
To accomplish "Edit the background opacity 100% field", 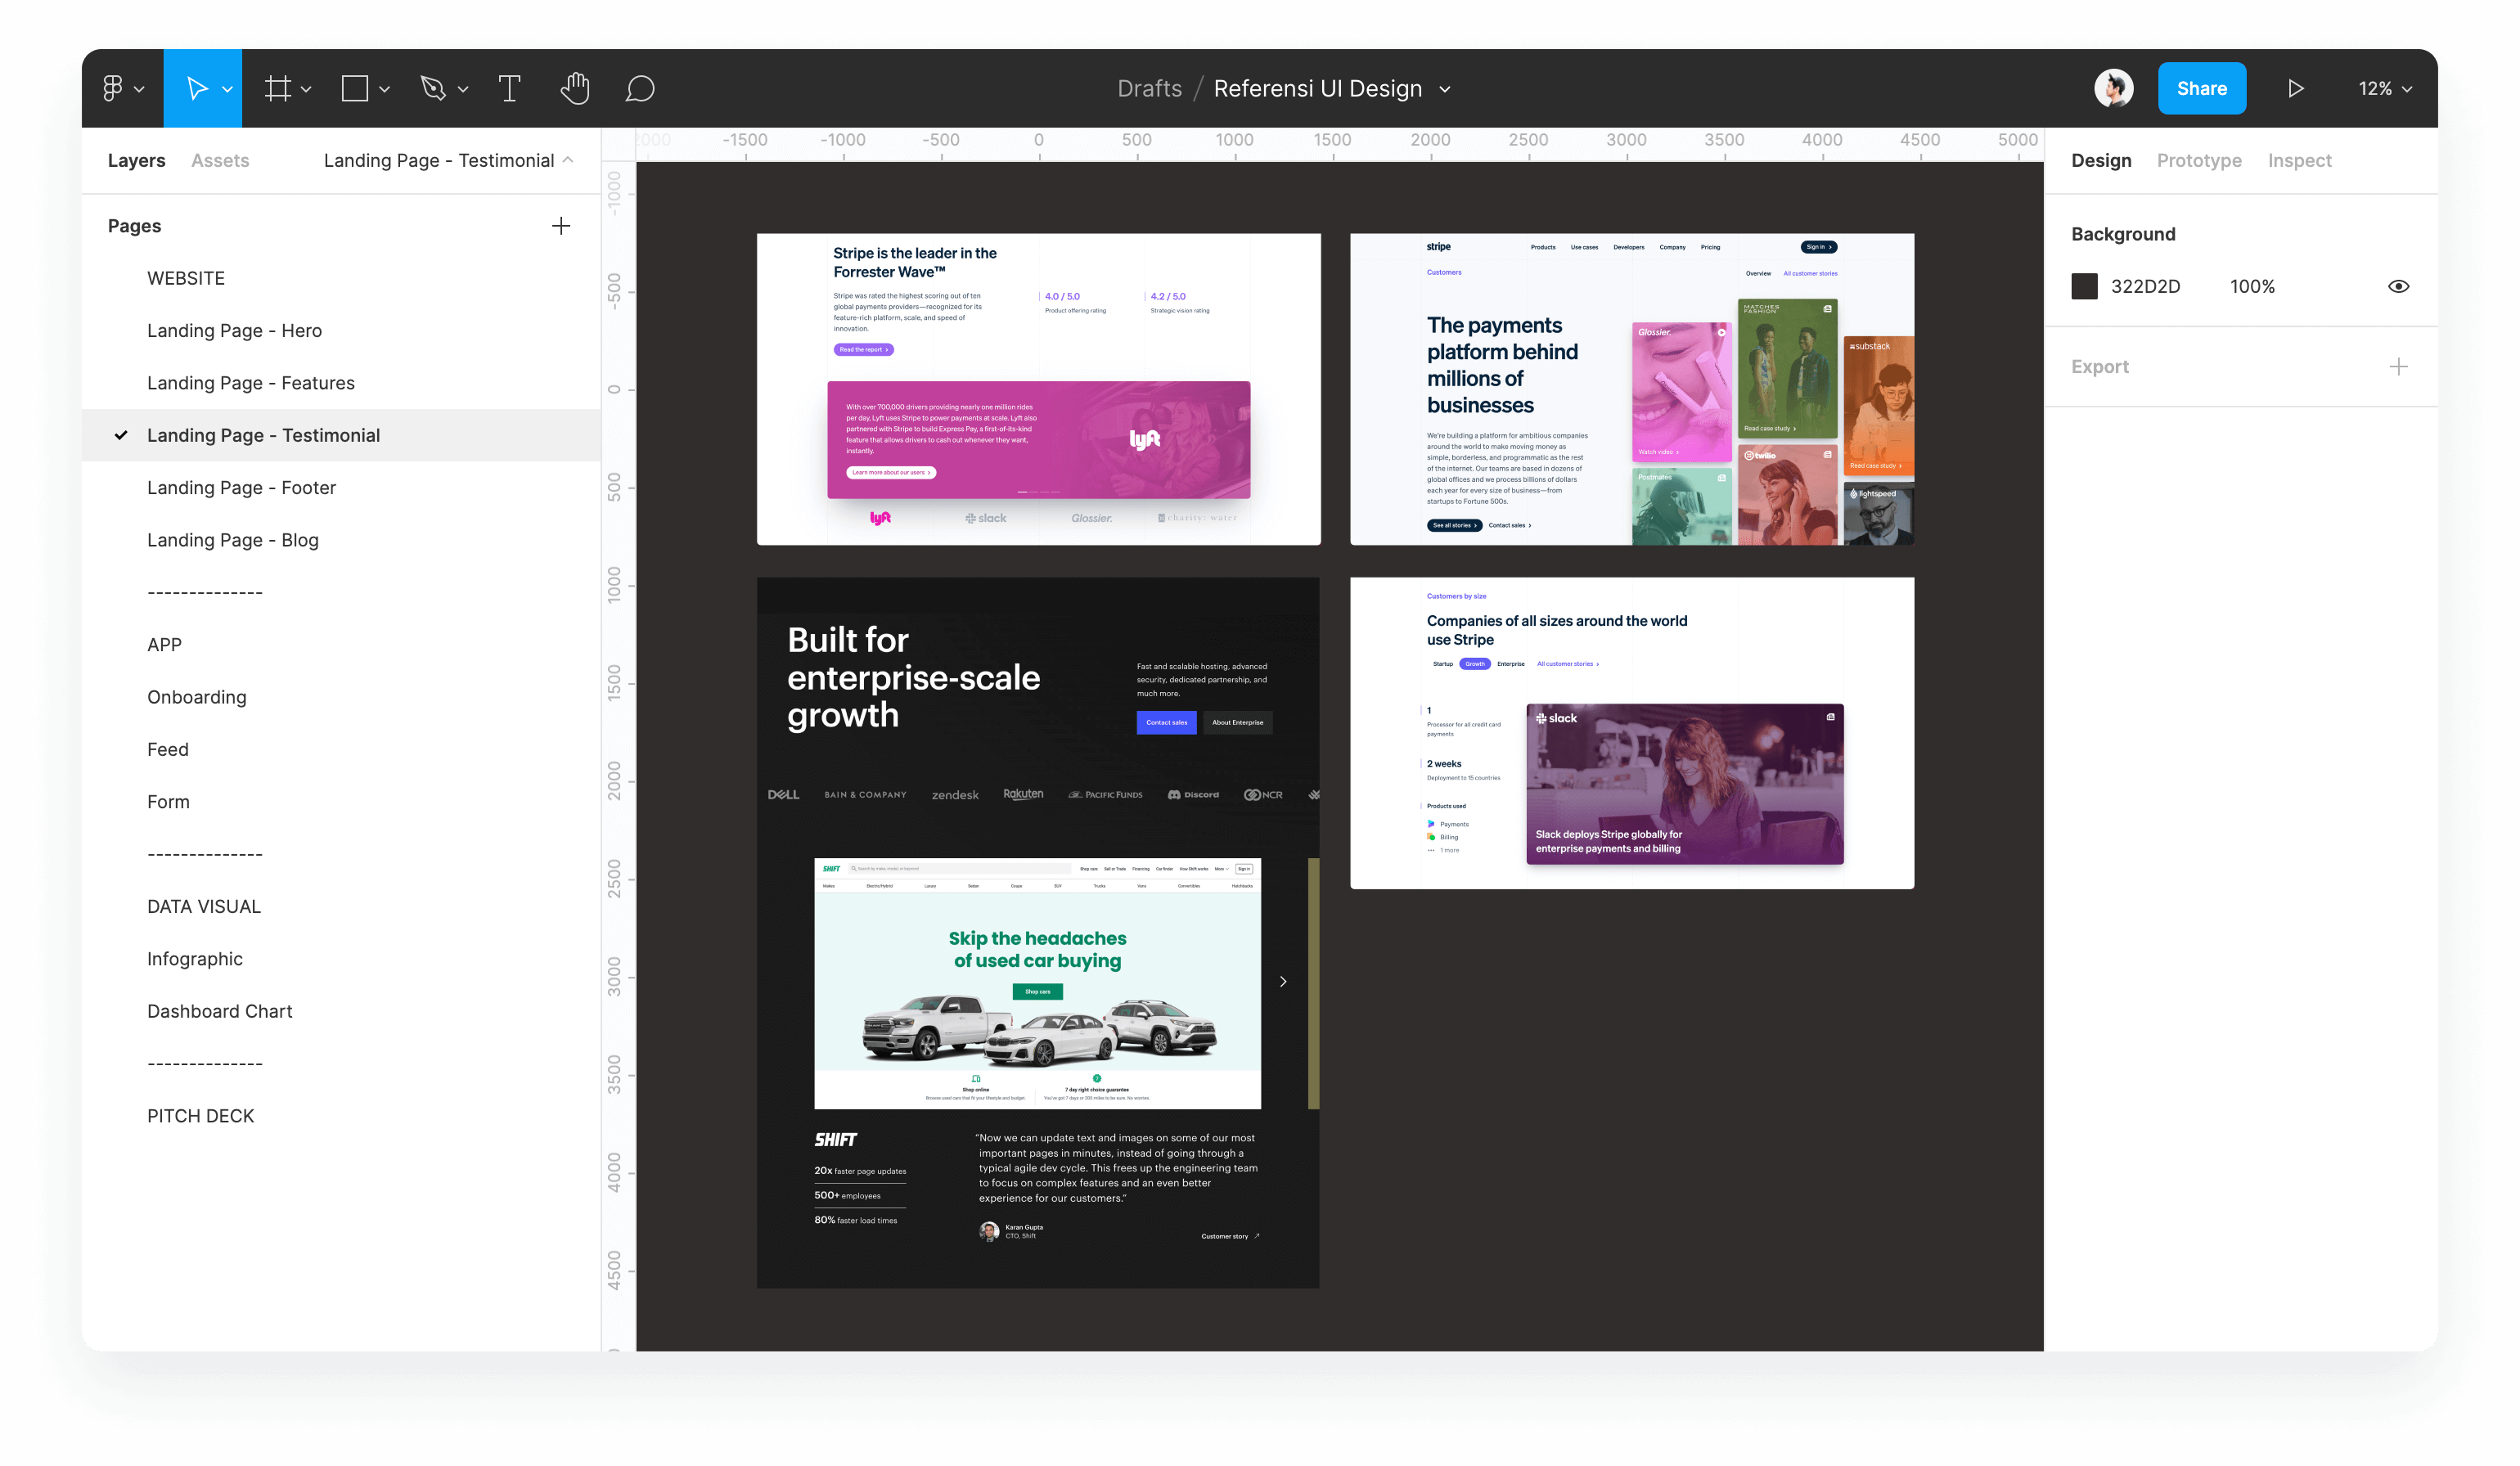I will click(x=2252, y=286).
